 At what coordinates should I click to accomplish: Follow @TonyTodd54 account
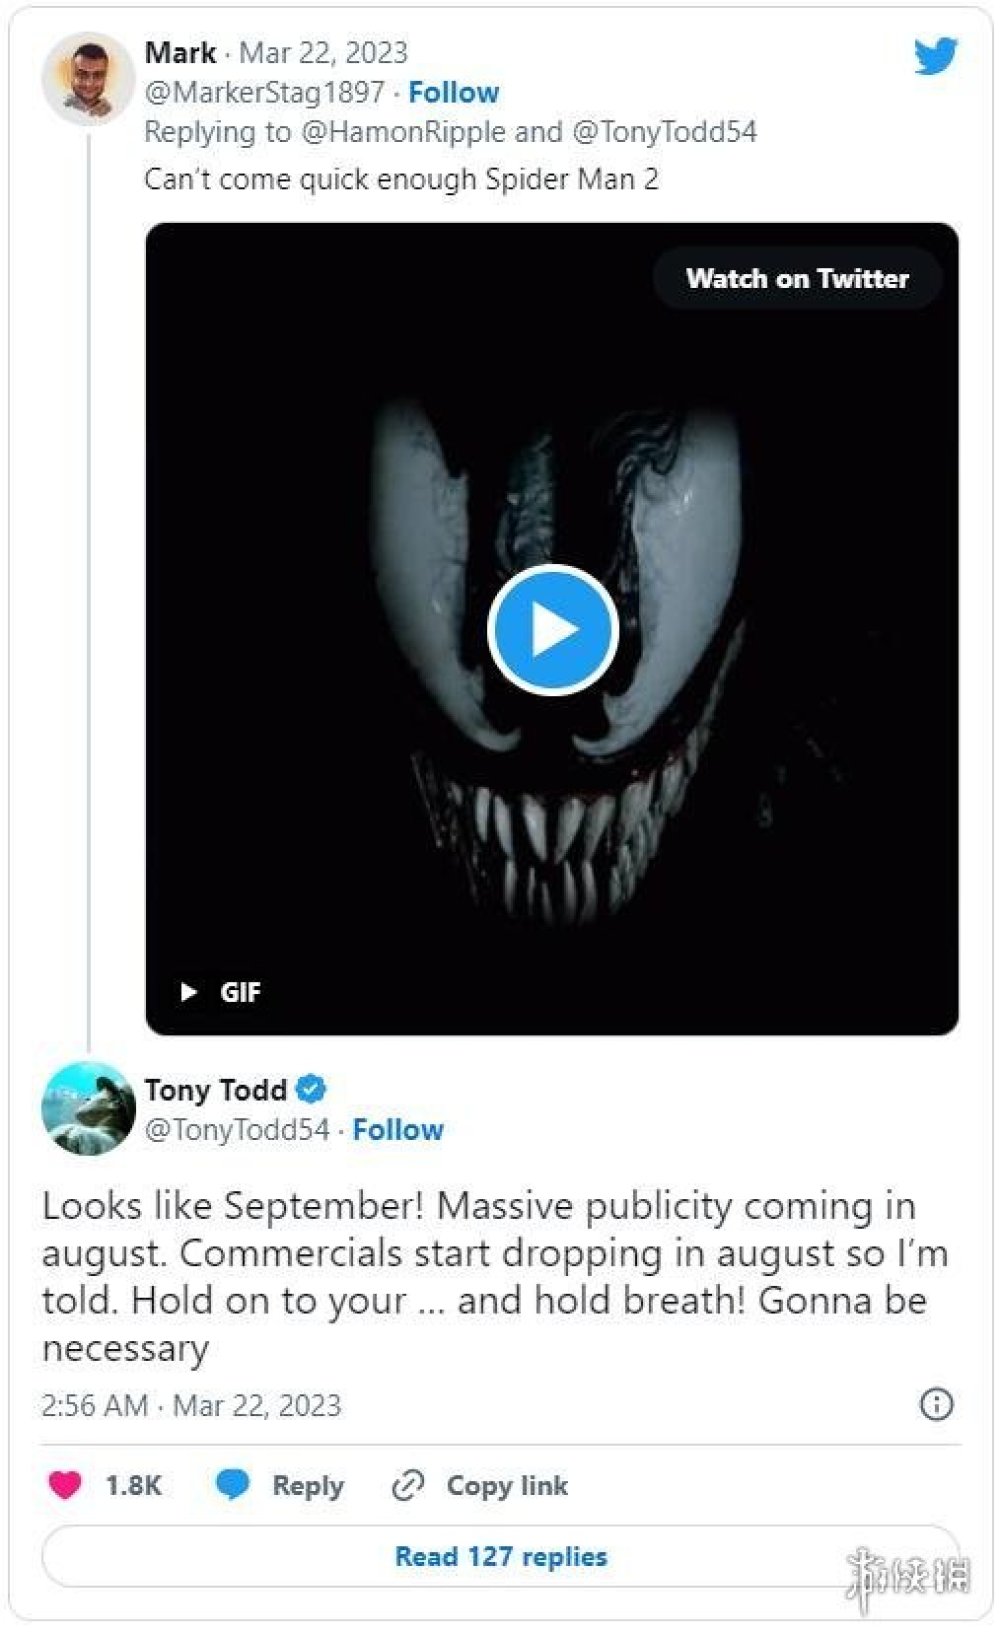(x=397, y=1130)
